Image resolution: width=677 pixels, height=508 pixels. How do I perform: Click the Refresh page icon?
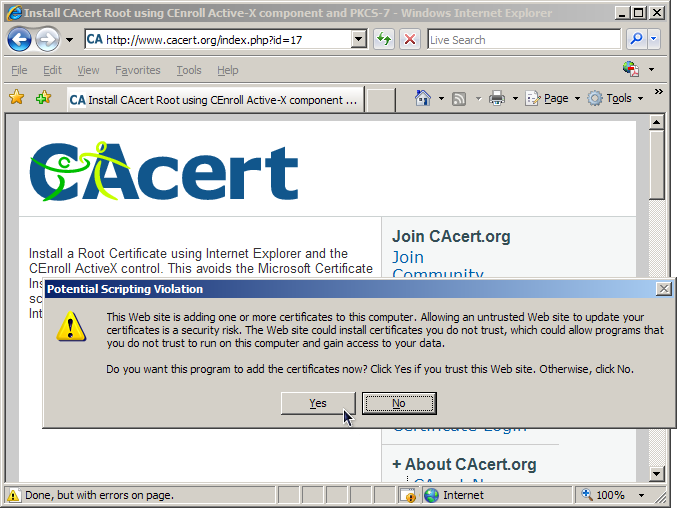[x=383, y=40]
